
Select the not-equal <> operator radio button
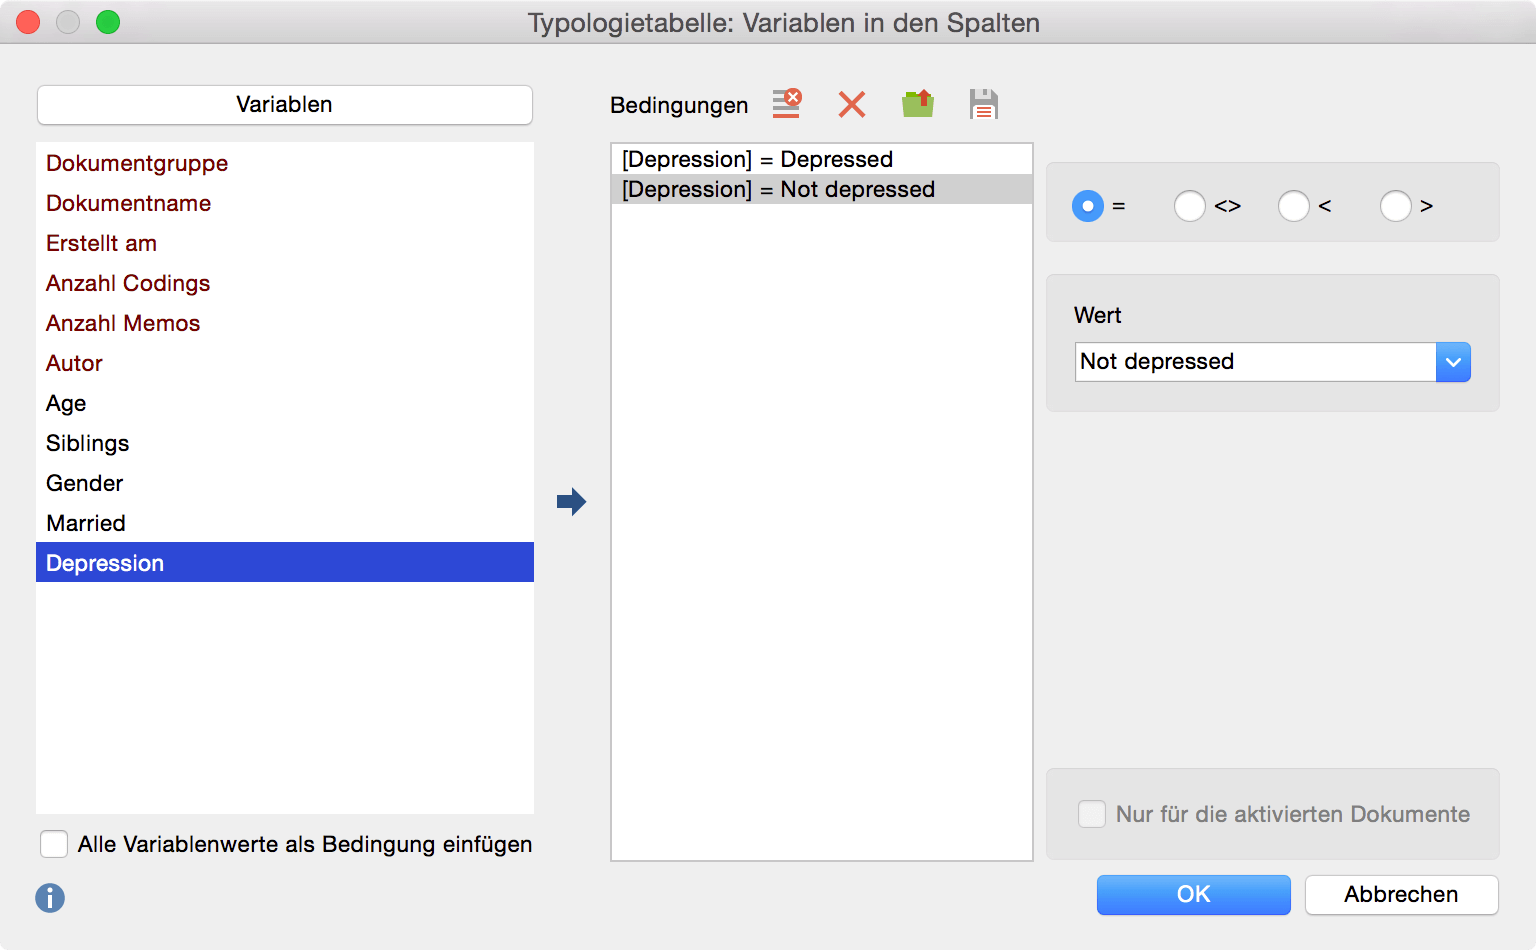coord(1190,206)
